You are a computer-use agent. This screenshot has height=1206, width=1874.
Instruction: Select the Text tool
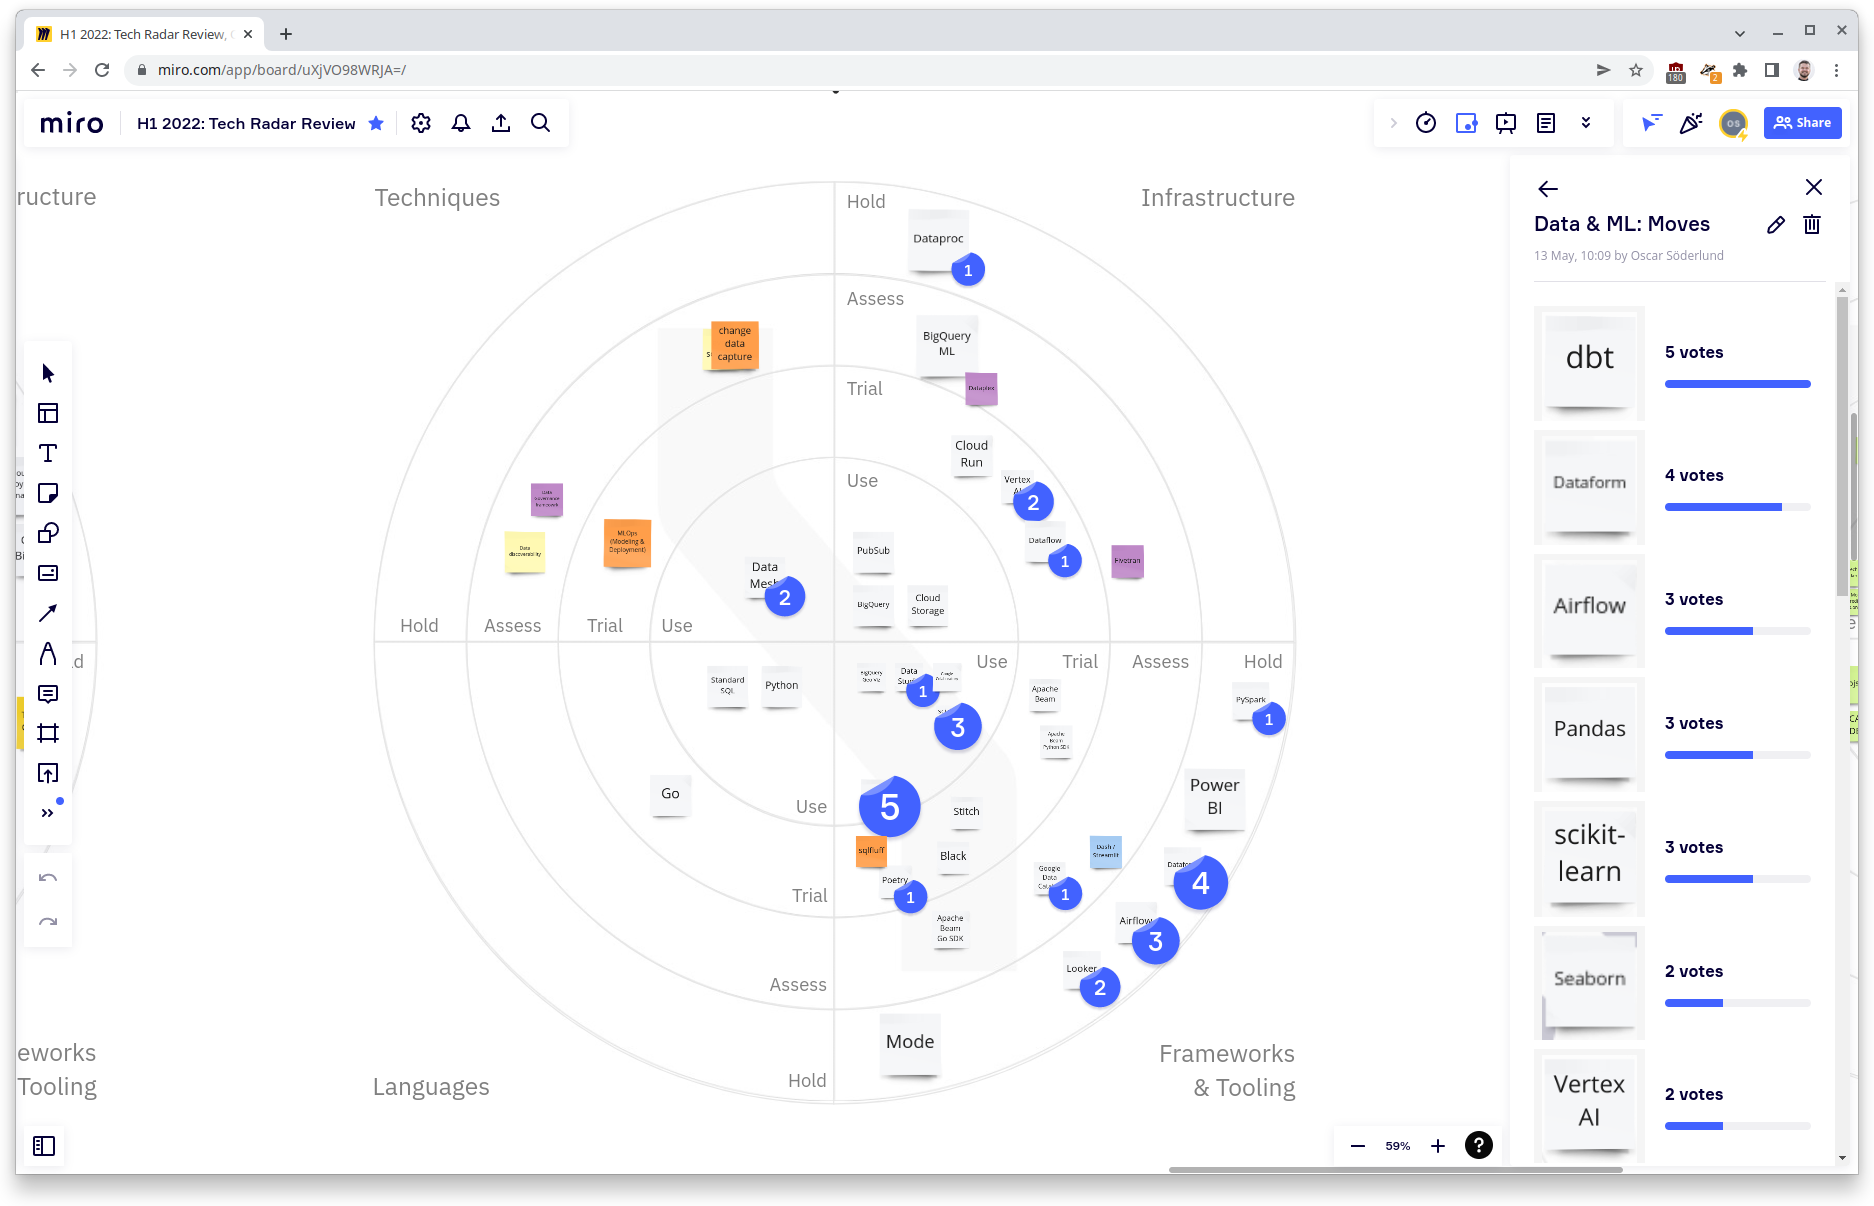point(48,453)
